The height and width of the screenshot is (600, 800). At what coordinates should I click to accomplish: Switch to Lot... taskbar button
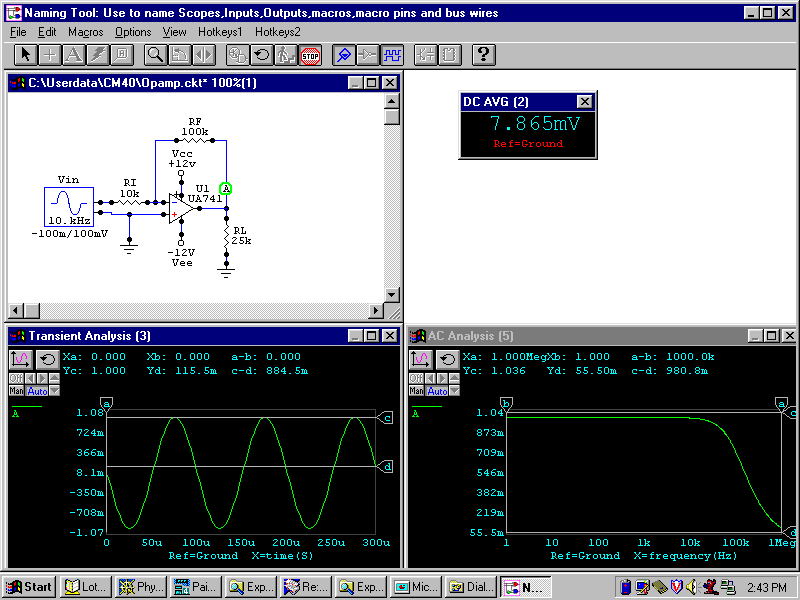click(85, 587)
